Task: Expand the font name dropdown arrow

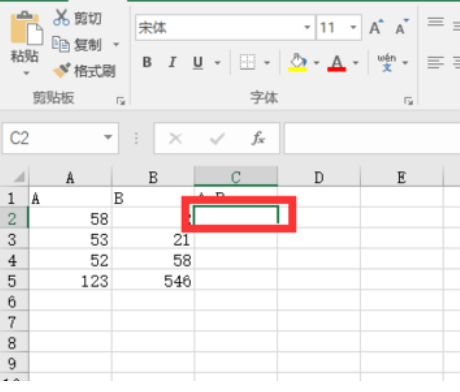Action: [307, 27]
